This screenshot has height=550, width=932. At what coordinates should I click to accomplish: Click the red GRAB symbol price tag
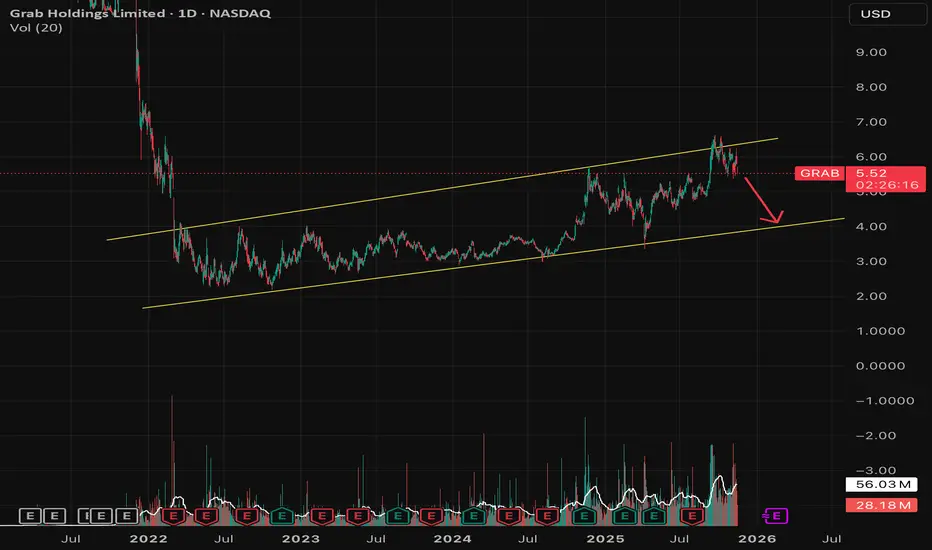[x=819, y=173]
